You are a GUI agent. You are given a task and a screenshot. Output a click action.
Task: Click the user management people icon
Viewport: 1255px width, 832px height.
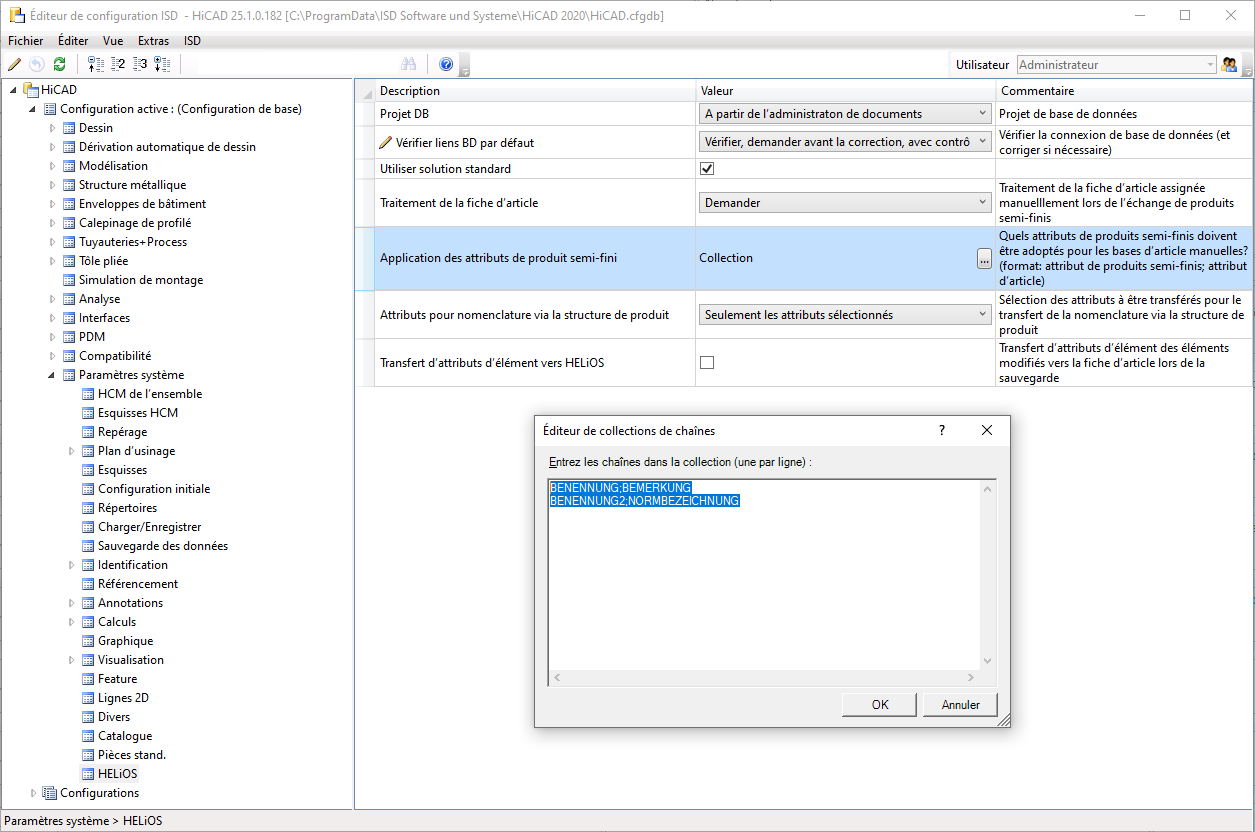coord(1230,64)
